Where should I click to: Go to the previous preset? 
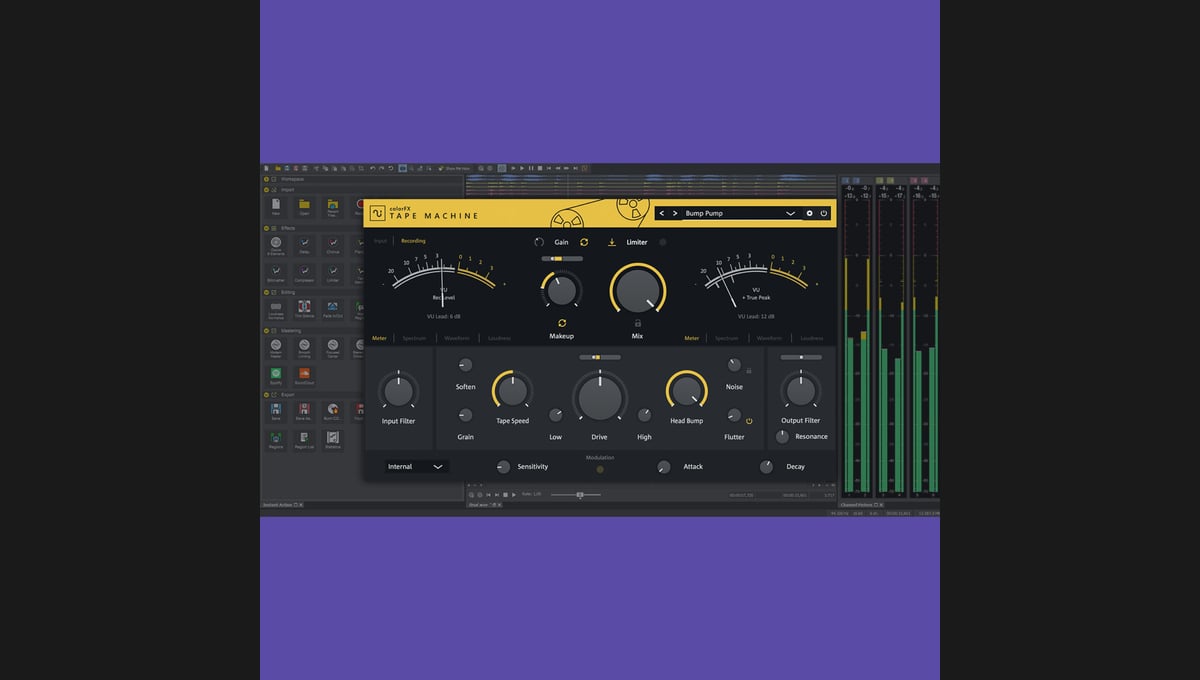662,213
